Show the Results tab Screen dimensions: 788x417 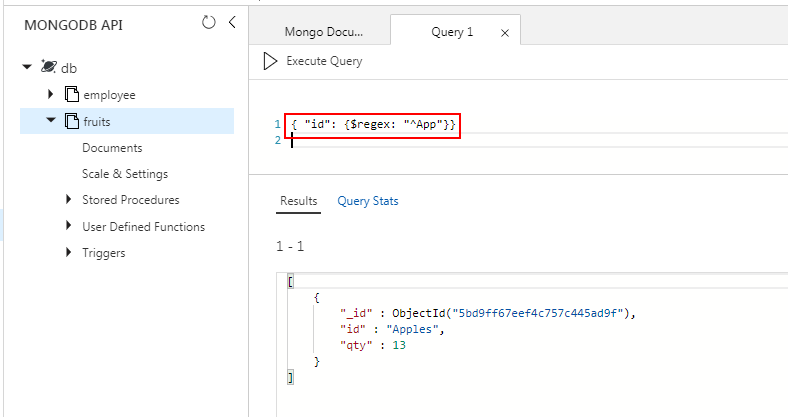(x=298, y=201)
